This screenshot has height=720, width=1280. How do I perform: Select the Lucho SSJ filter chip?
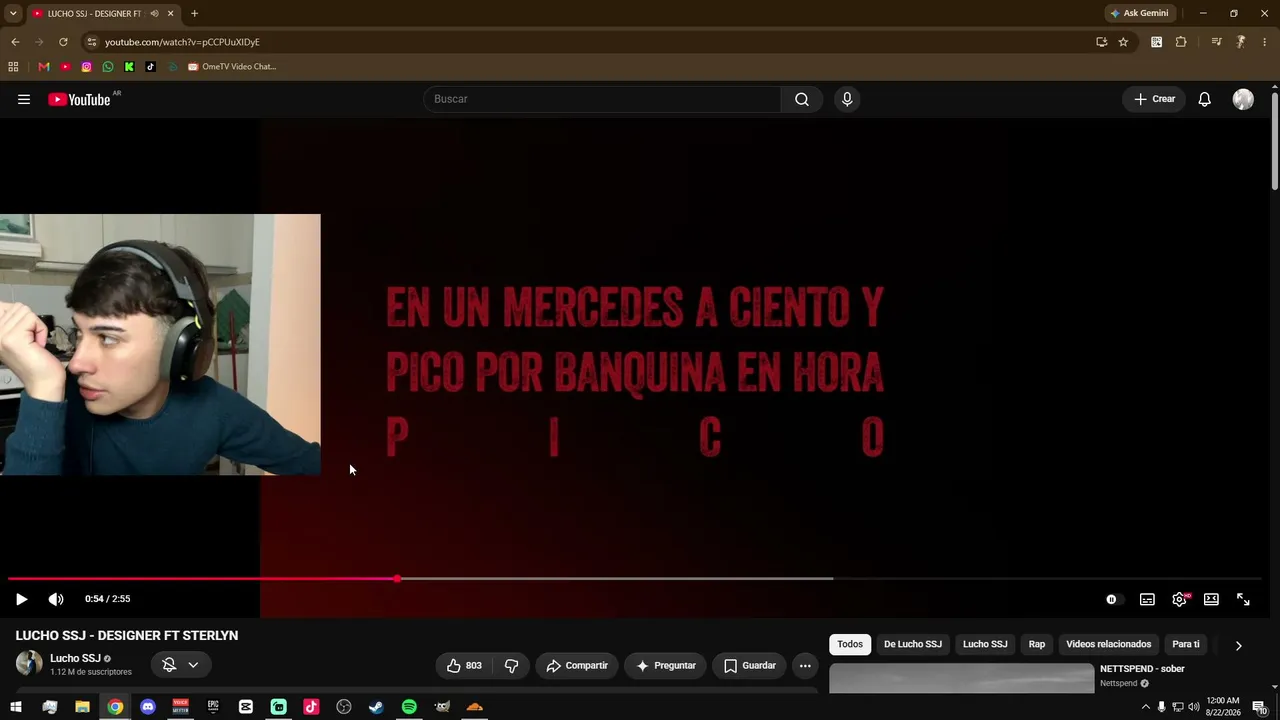click(x=985, y=644)
